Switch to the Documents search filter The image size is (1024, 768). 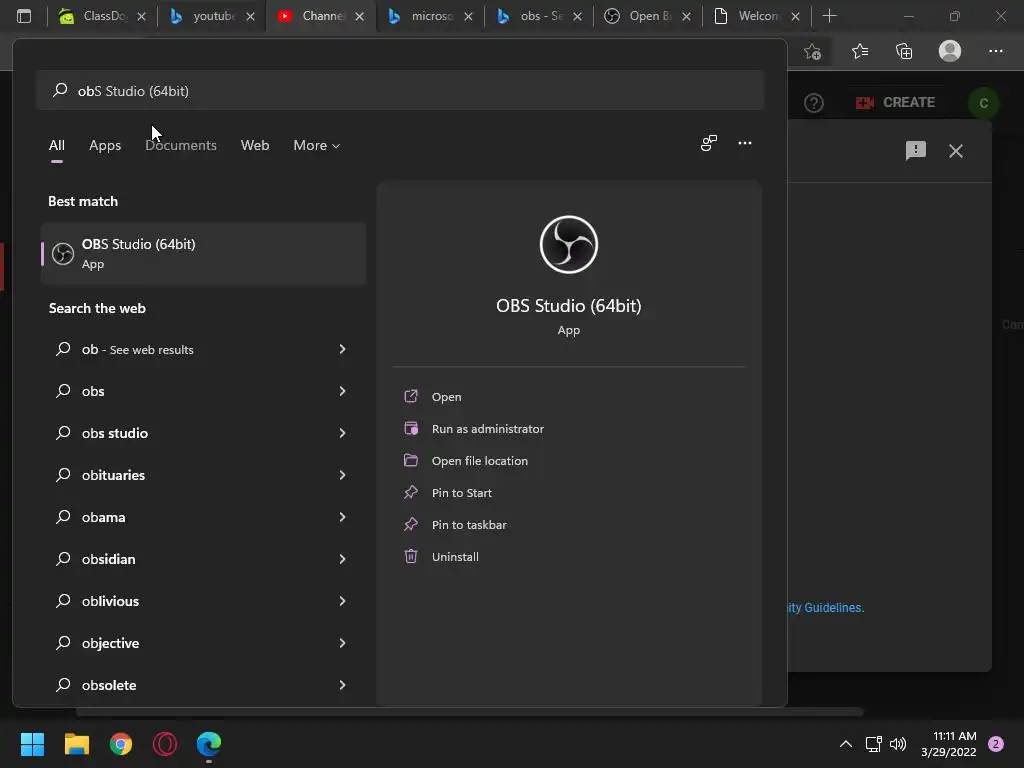[181, 145]
